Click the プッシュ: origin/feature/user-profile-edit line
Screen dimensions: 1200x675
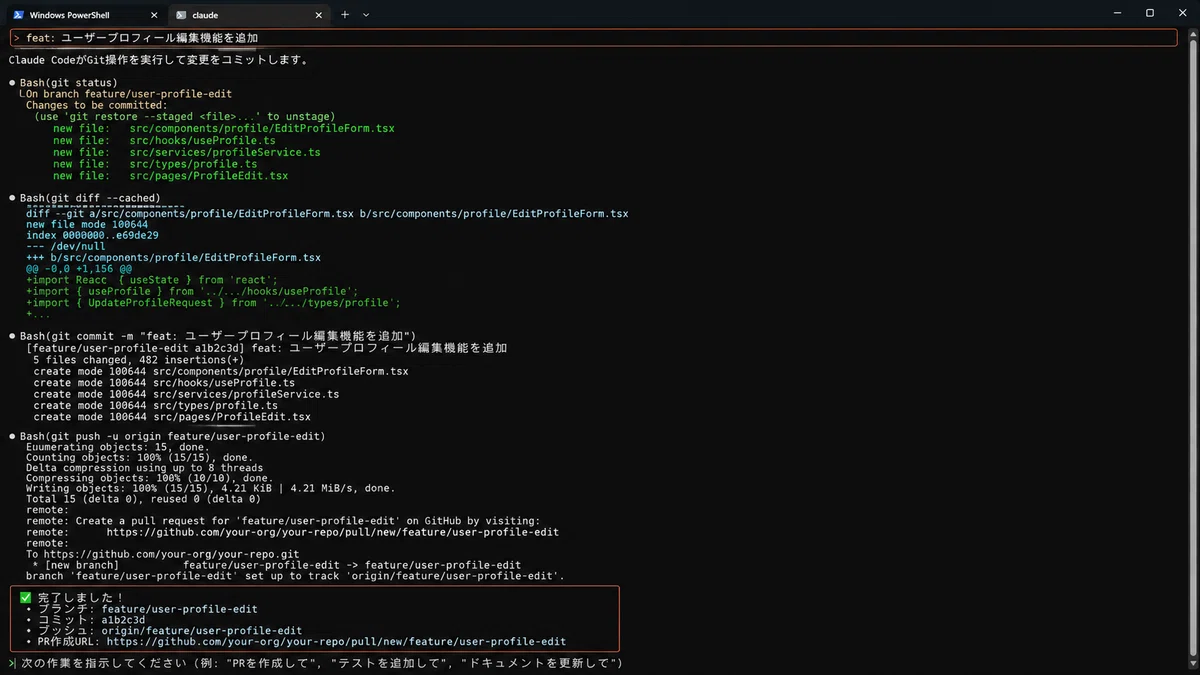pyautogui.click(x=164, y=631)
